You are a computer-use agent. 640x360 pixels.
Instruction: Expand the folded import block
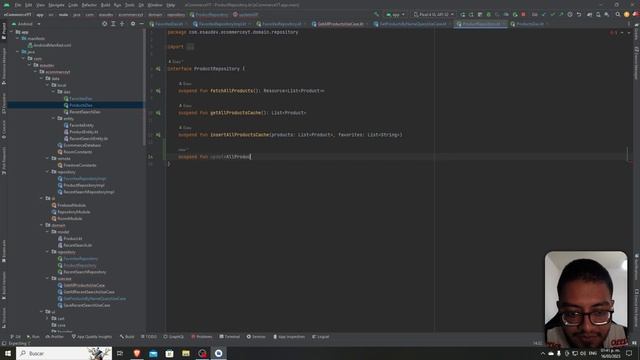(x=190, y=47)
